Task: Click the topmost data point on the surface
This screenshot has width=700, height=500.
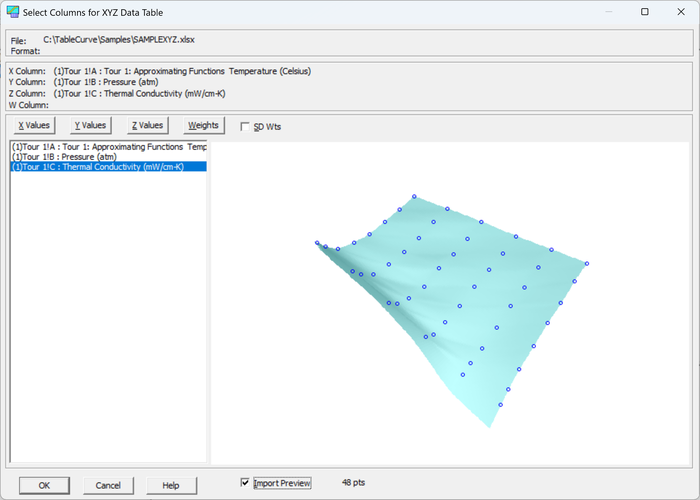Action: pyautogui.click(x=414, y=196)
